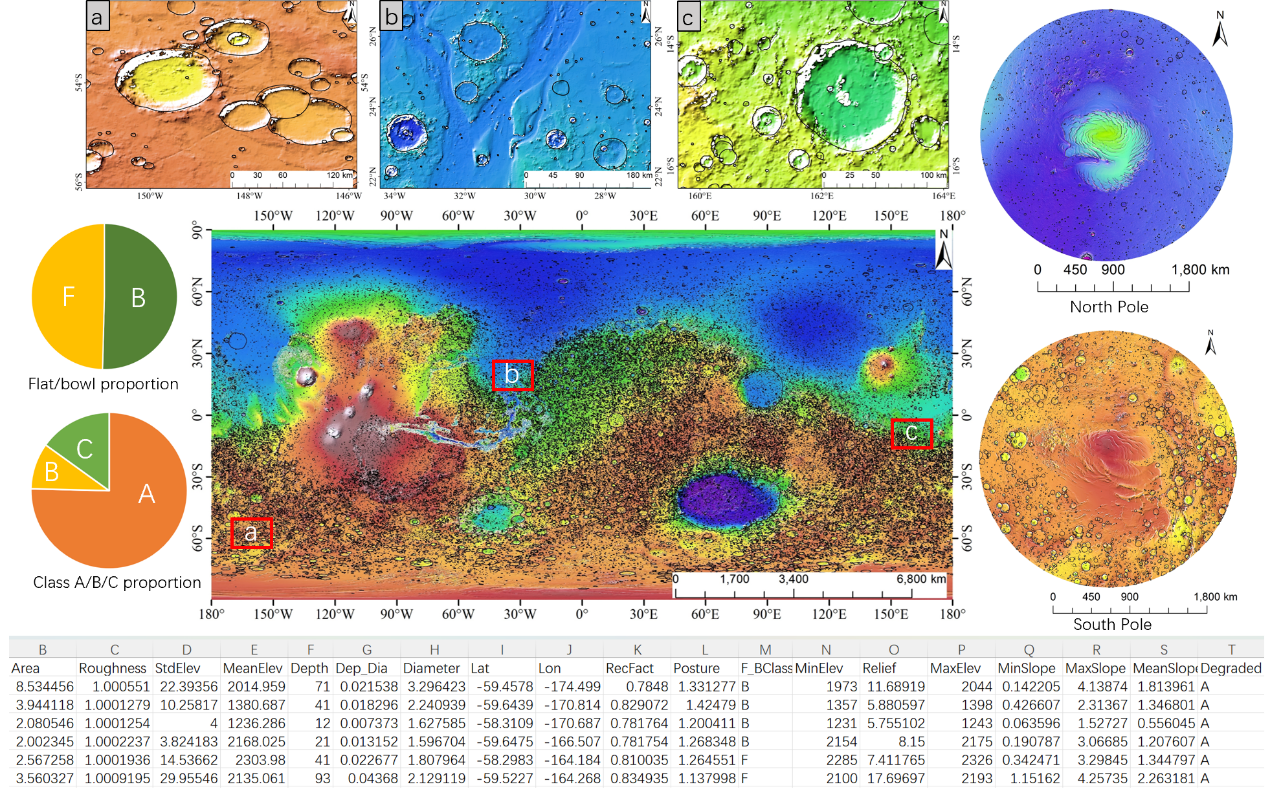Select the Diameter column header
This screenshot has height=789, width=1270.
coord(432,667)
